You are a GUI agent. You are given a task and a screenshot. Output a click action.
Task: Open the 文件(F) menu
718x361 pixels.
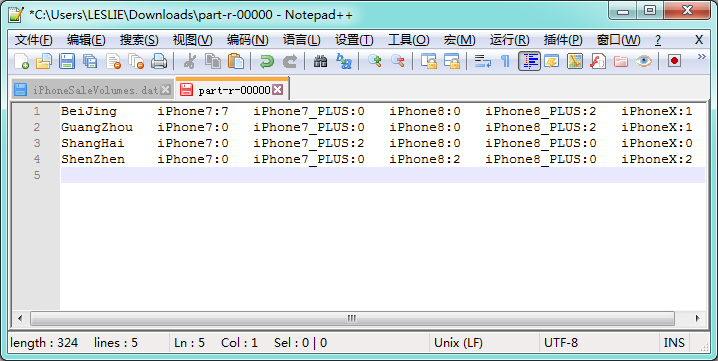pyautogui.click(x=33, y=40)
